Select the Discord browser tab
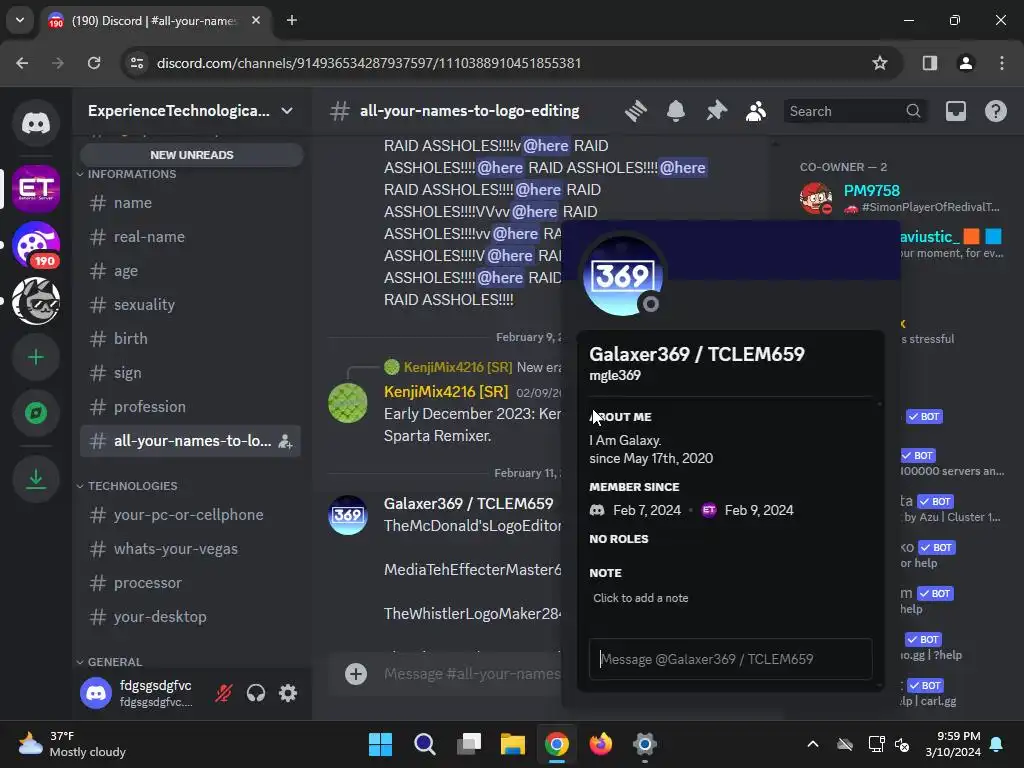 156,20
